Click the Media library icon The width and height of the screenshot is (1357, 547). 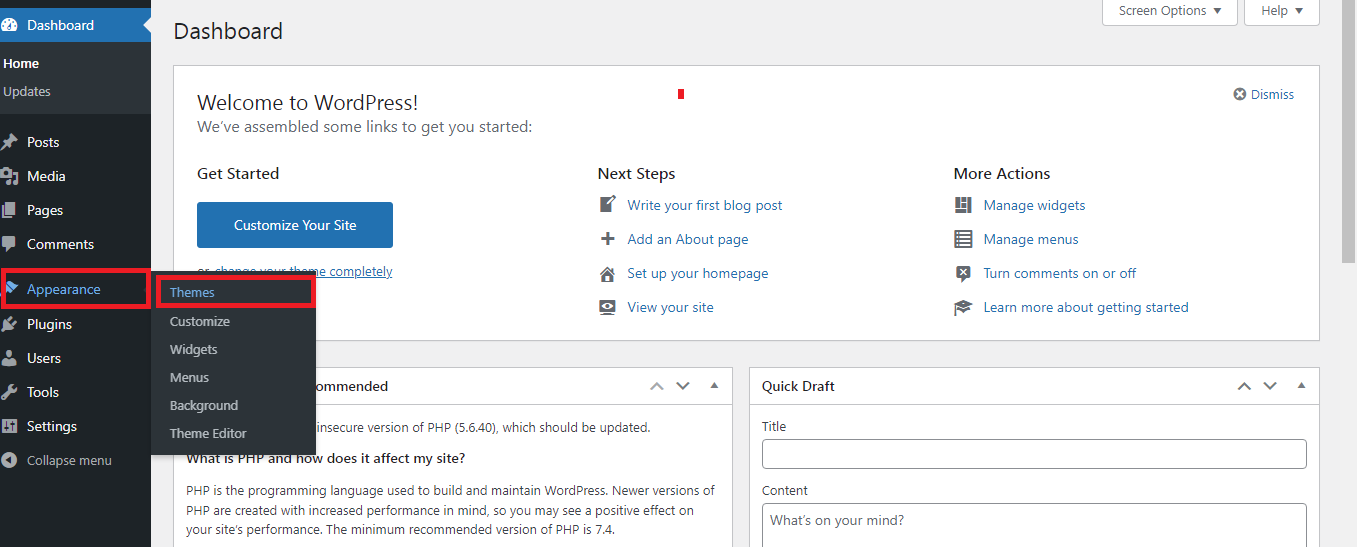9,176
